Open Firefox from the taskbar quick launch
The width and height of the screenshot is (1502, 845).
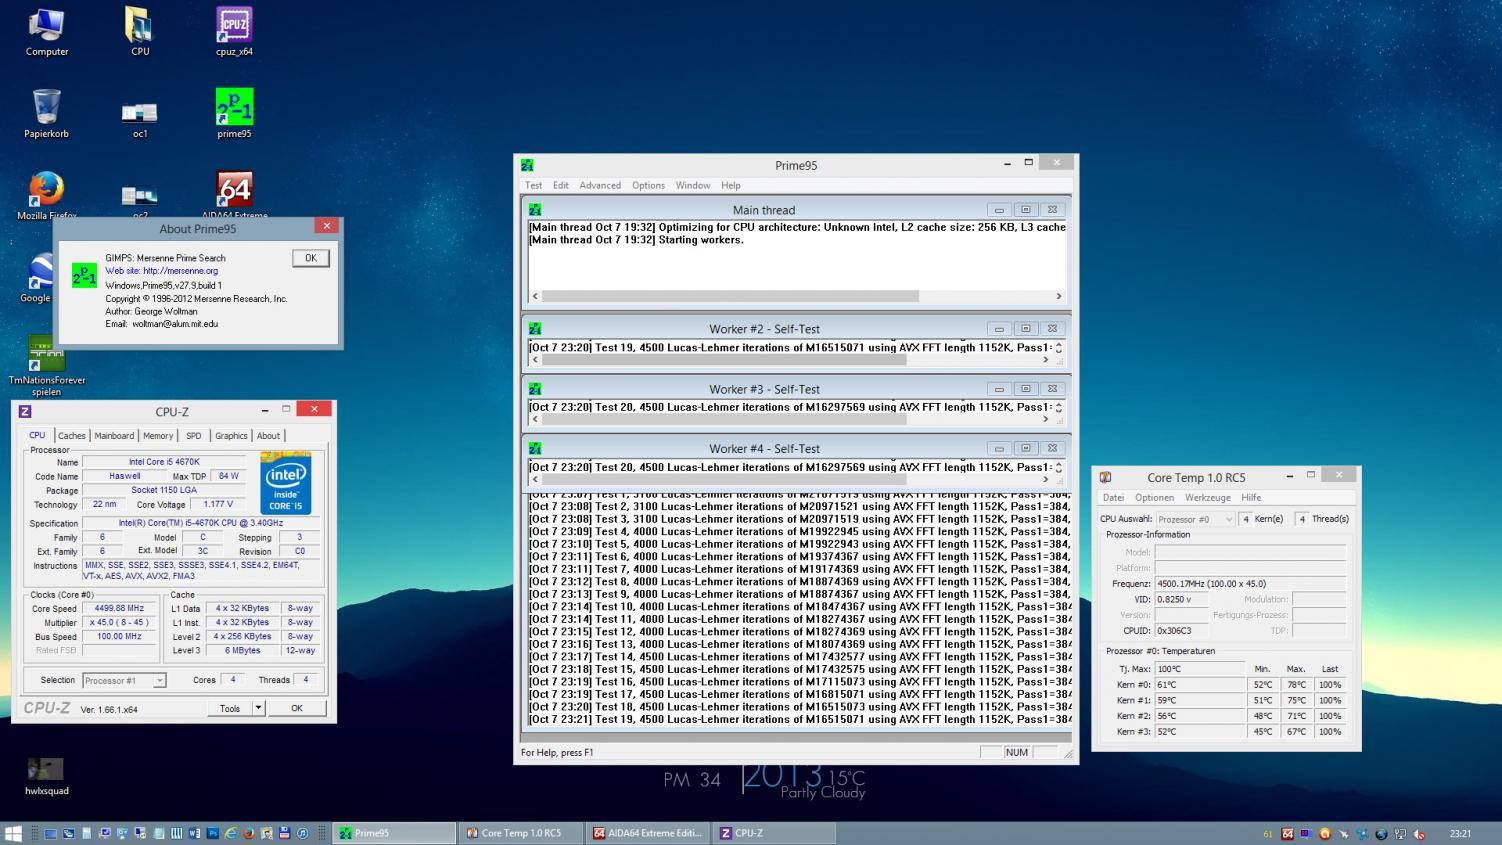[249, 833]
